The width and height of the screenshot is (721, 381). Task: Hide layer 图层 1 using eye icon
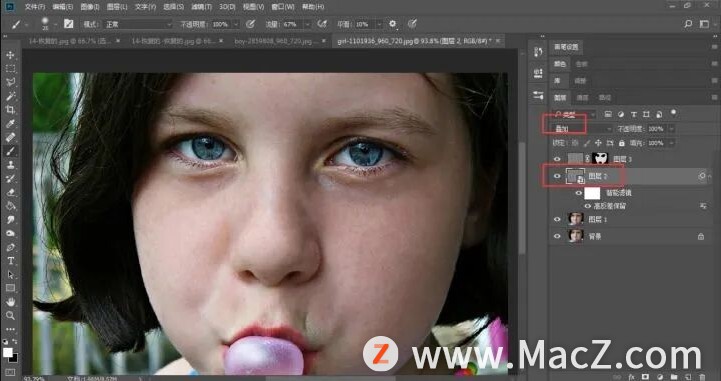(557, 220)
